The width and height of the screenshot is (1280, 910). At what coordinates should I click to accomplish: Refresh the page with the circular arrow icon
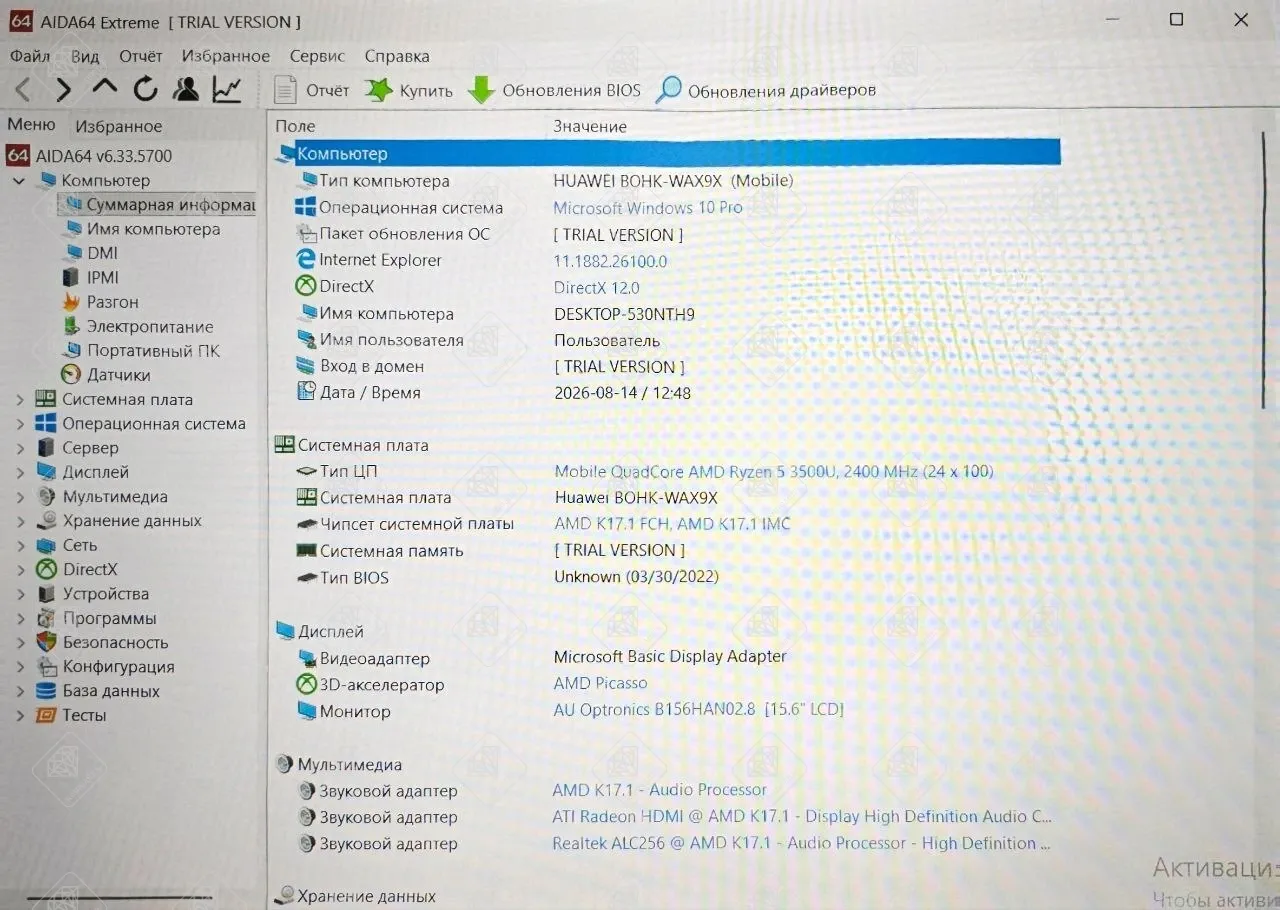146,90
